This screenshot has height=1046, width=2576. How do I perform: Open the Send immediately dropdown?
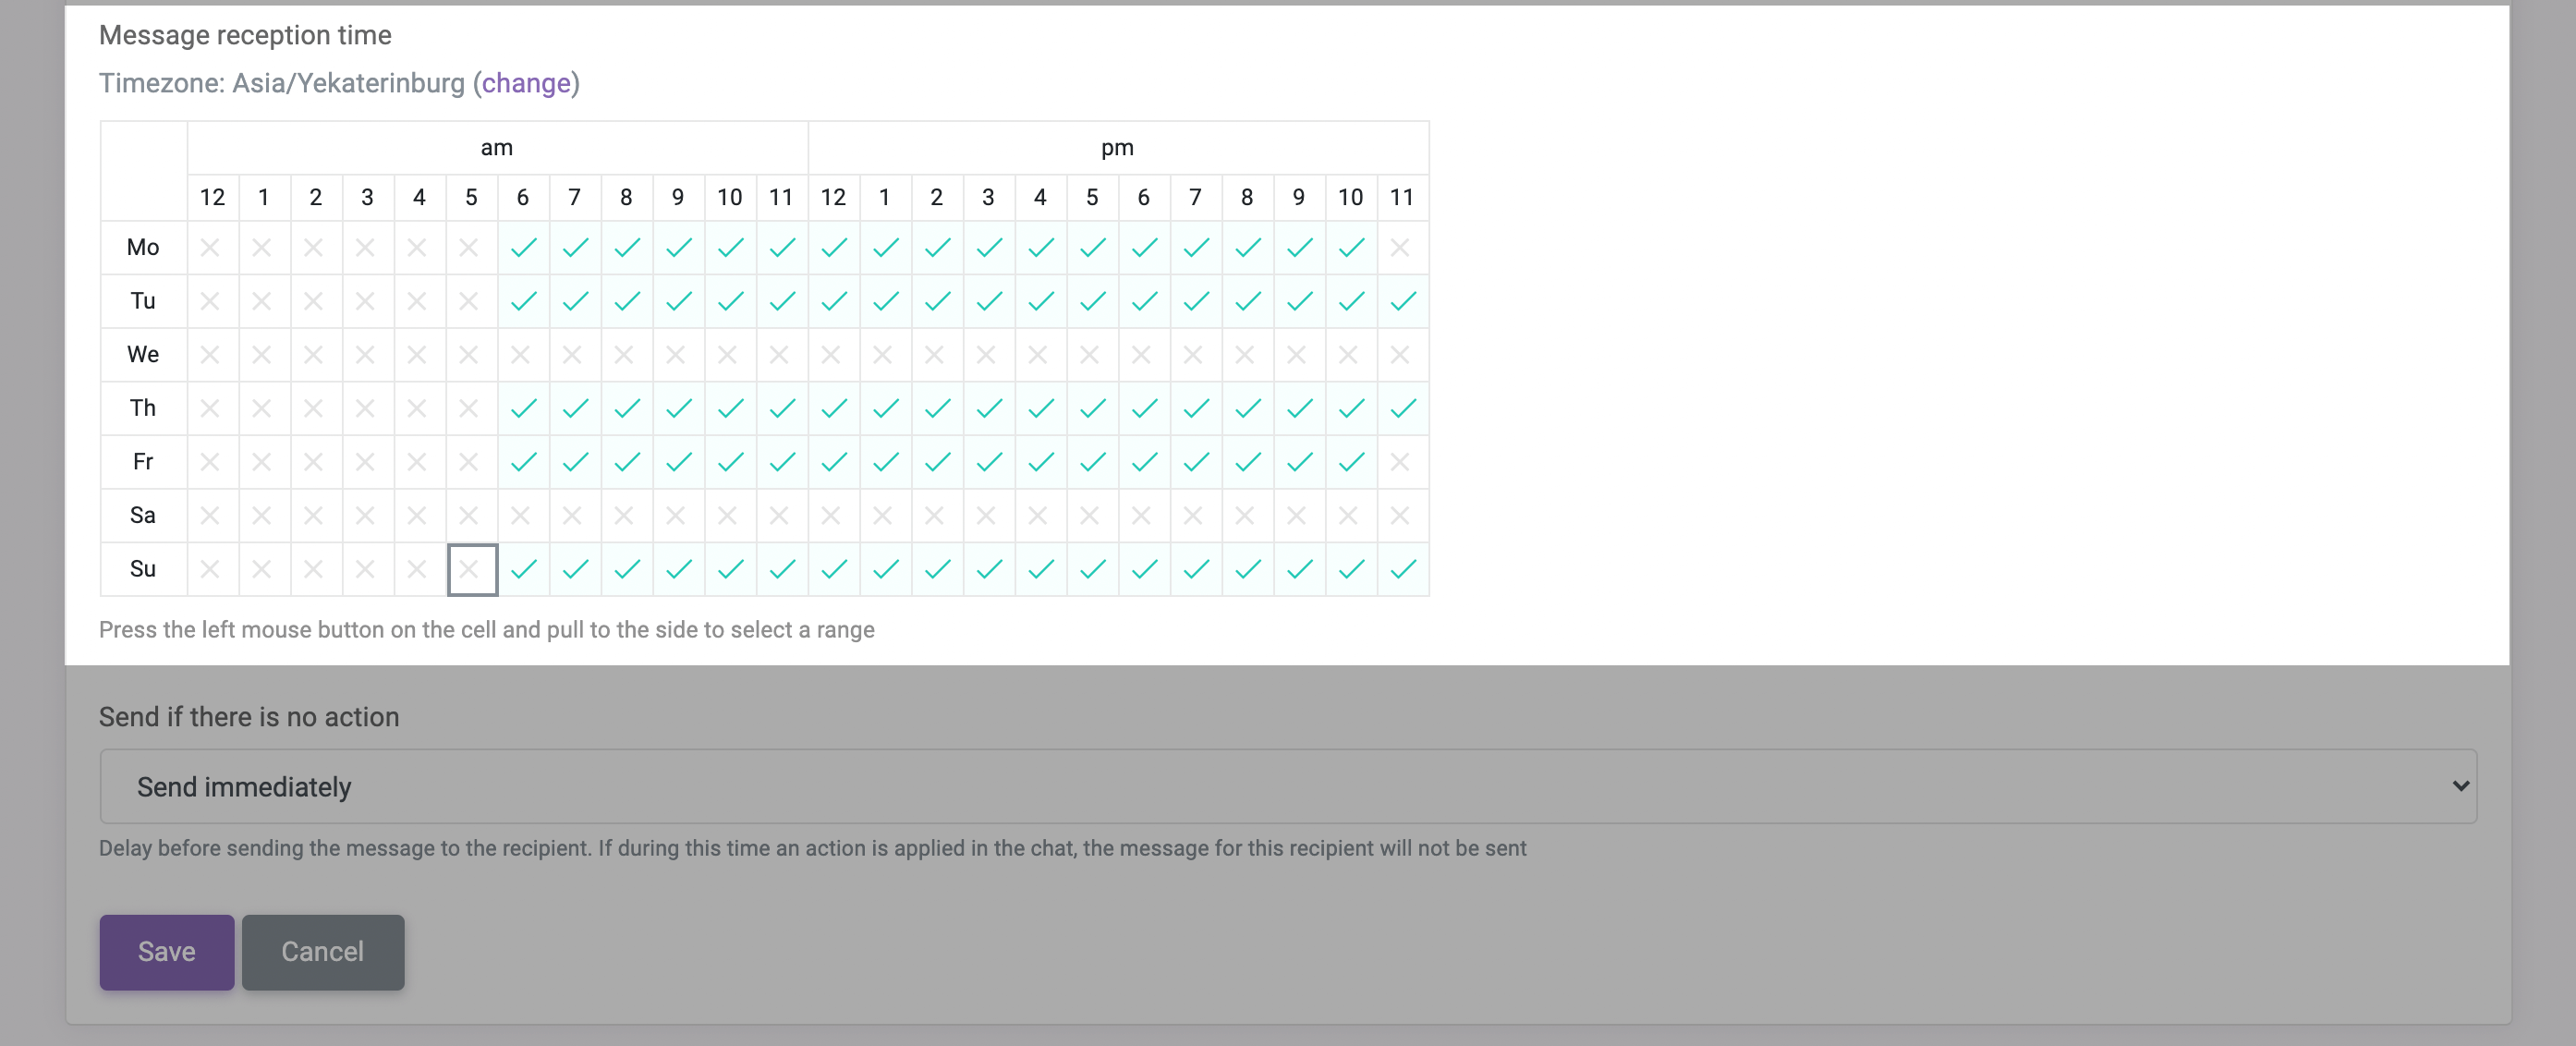tap(1288, 786)
